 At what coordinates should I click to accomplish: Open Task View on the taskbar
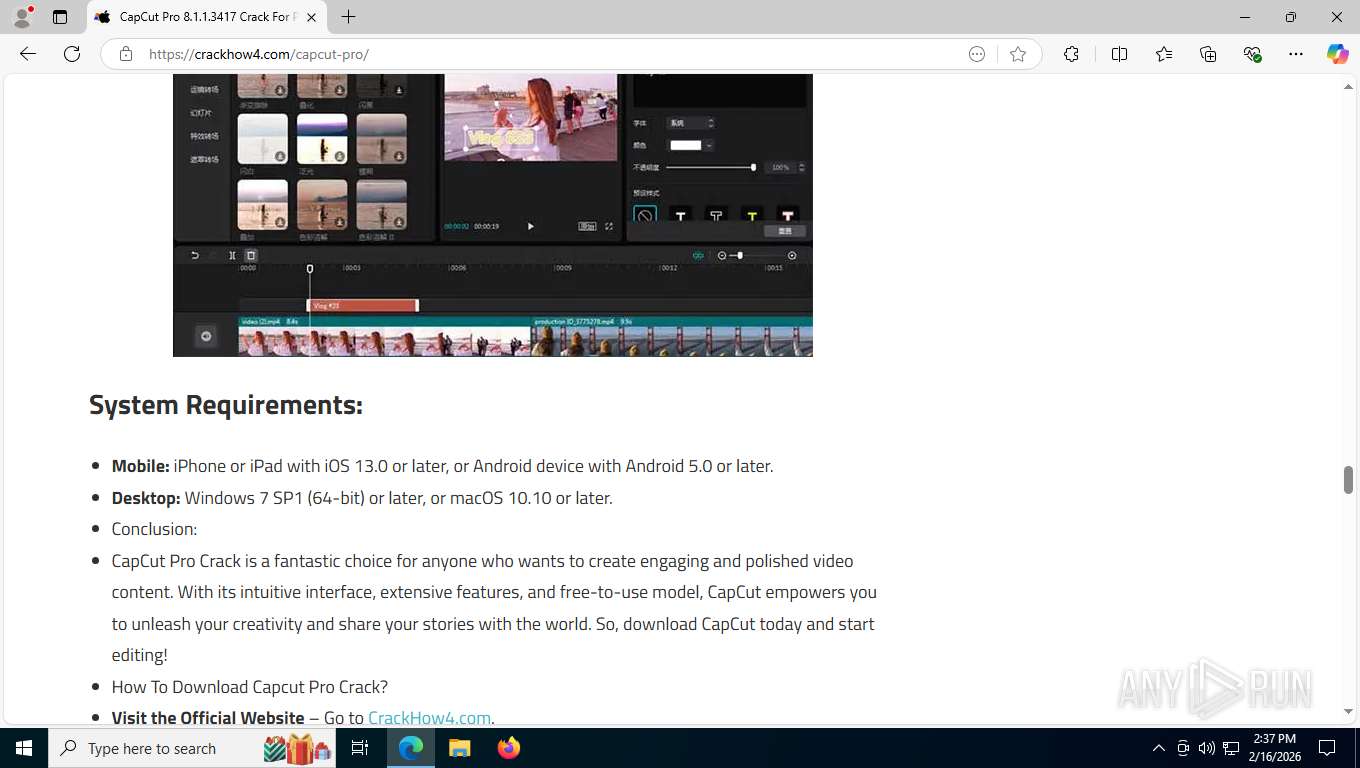click(360, 748)
